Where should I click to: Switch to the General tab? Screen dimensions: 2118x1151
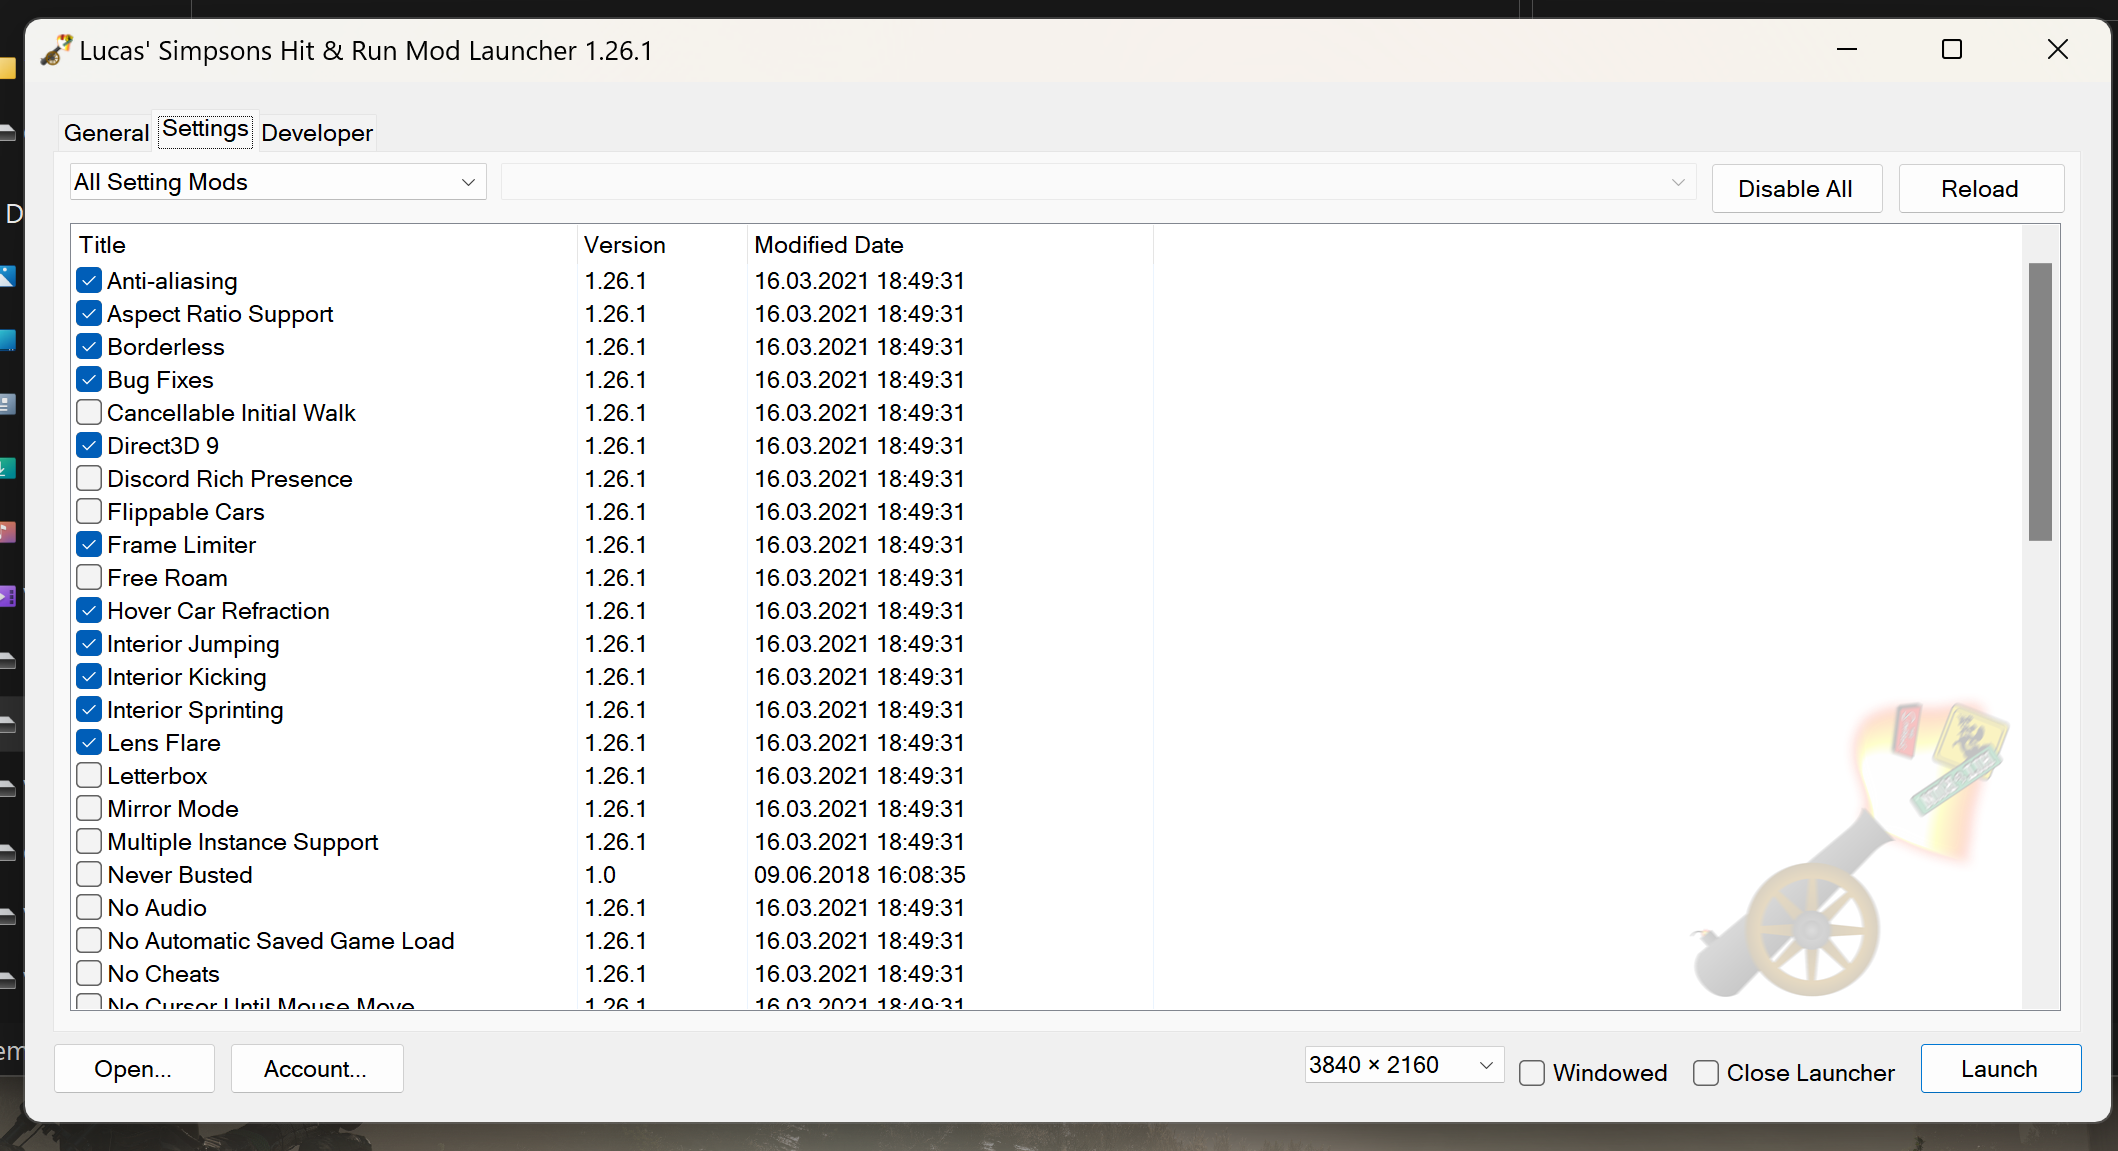(x=106, y=133)
